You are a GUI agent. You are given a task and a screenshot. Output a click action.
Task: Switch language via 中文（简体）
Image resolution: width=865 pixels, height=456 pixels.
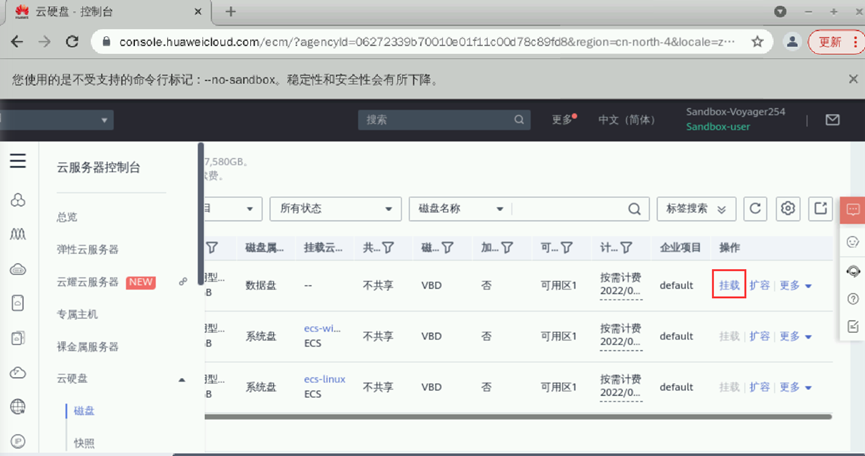[x=627, y=120]
